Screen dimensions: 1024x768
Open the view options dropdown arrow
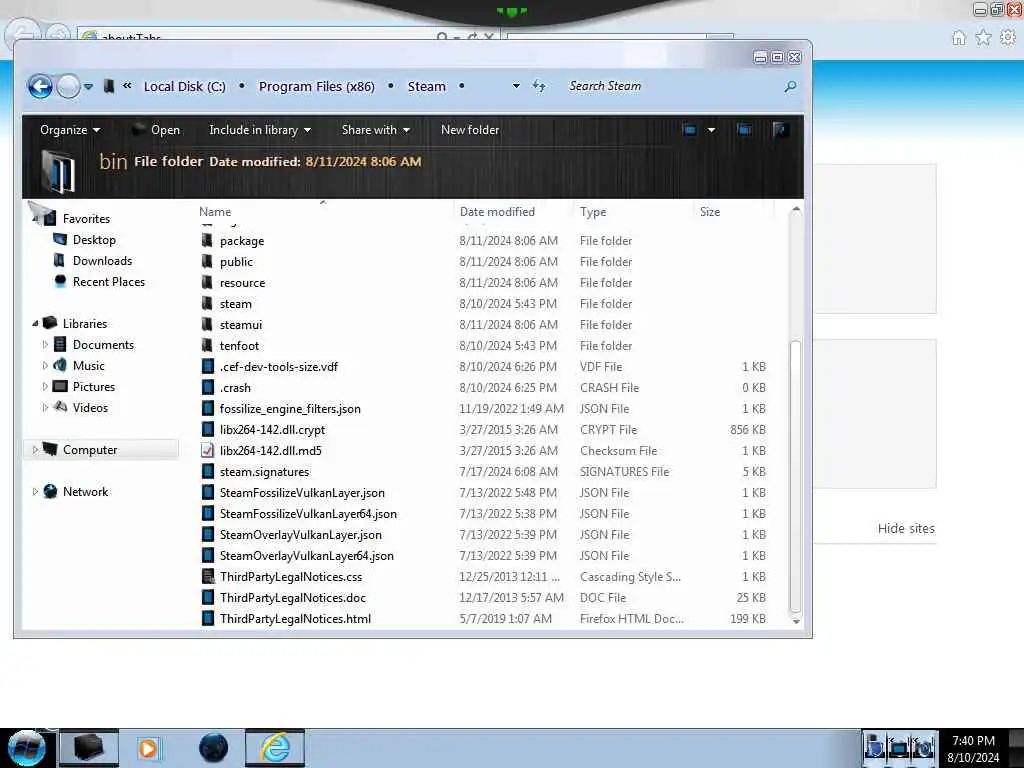click(x=711, y=130)
